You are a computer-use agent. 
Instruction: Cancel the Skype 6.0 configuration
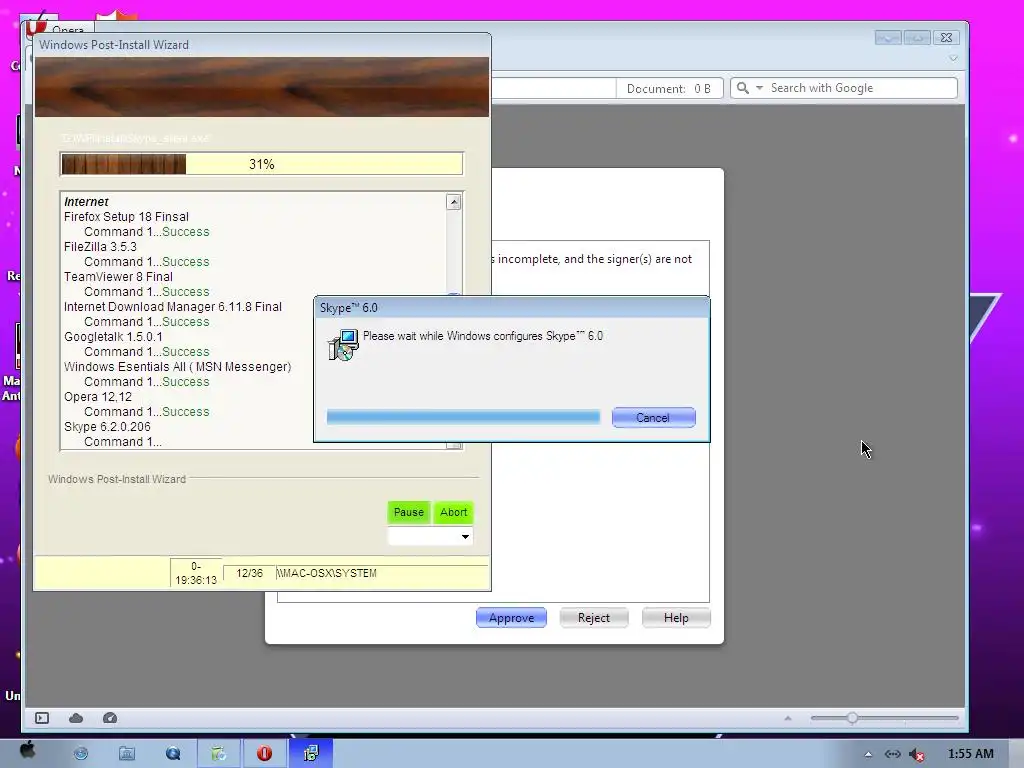653,418
